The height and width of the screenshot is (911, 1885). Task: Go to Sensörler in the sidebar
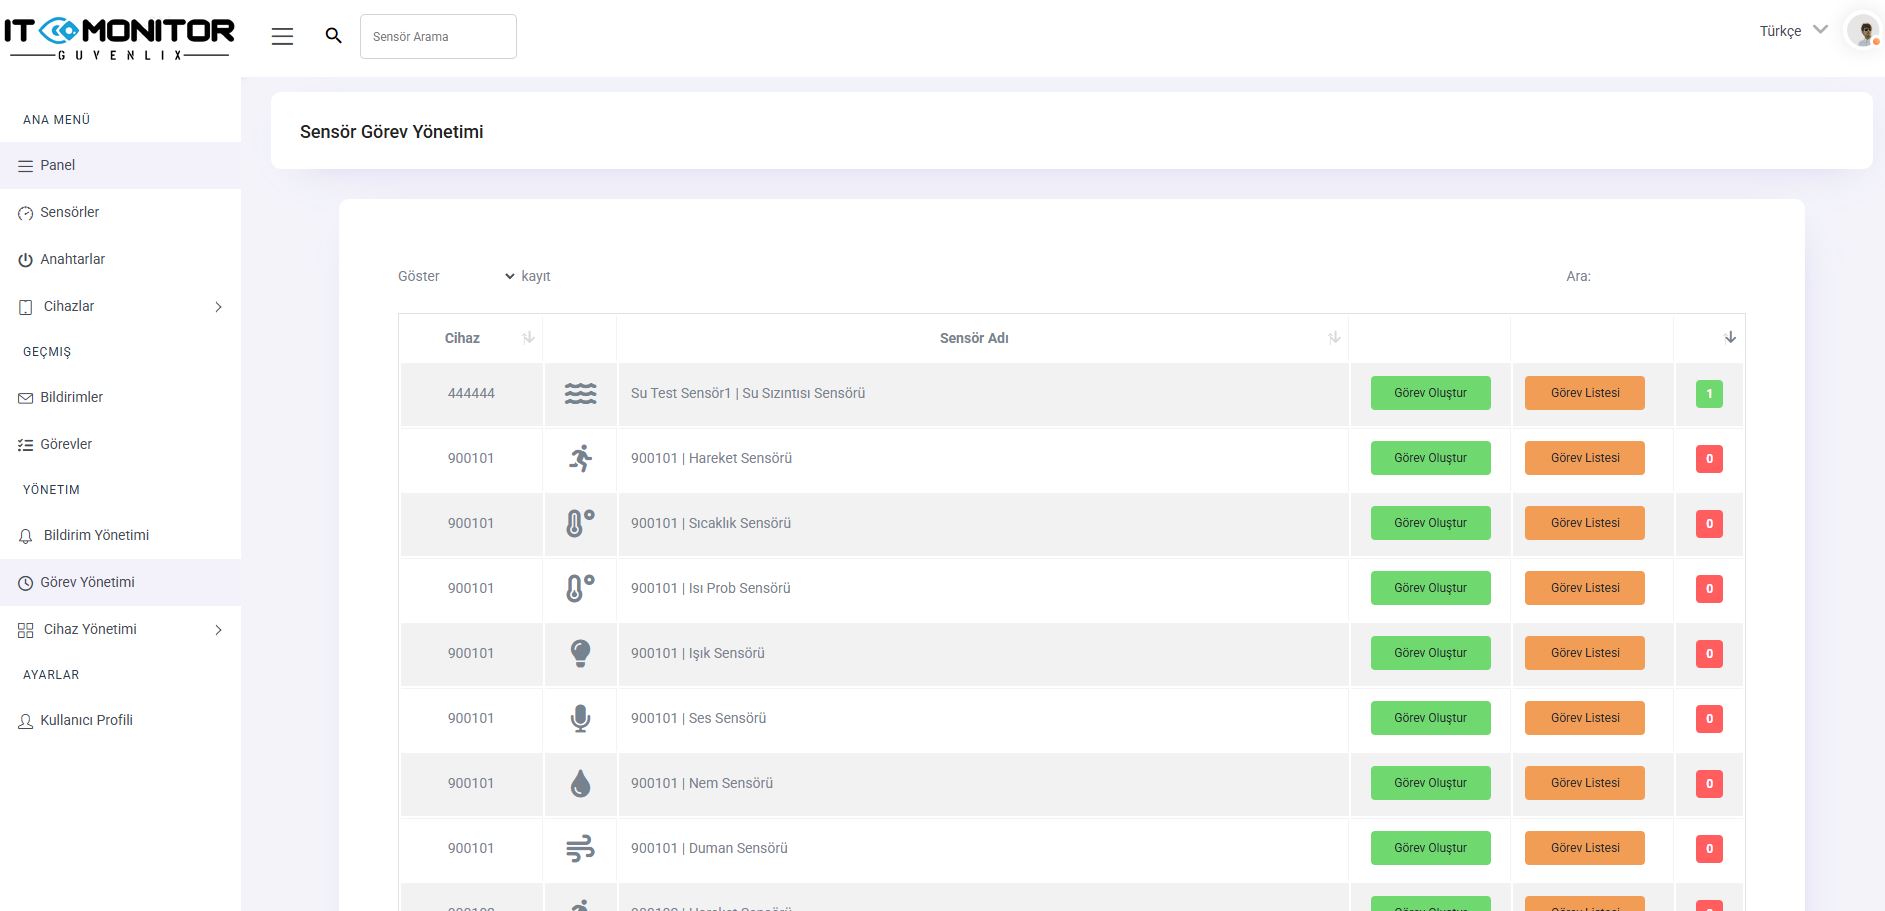coord(69,212)
